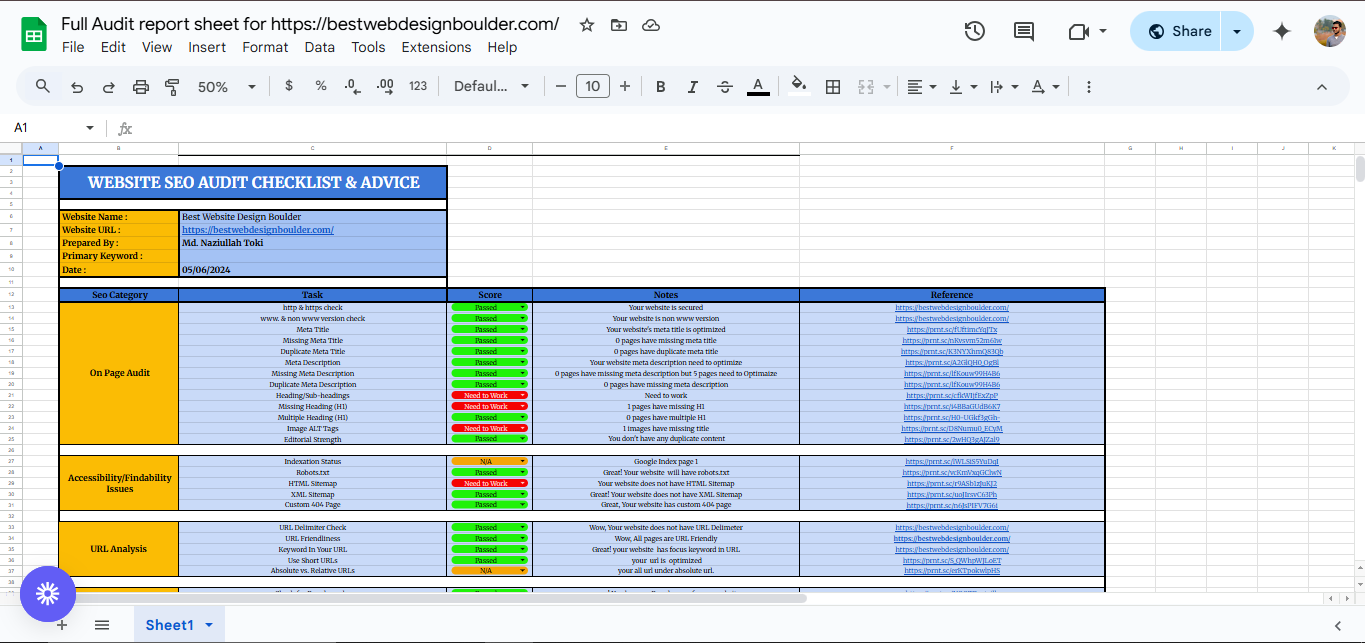The width and height of the screenshot is (1365, 643).
Task: Open version history clock icon
Action: point(974,31)
